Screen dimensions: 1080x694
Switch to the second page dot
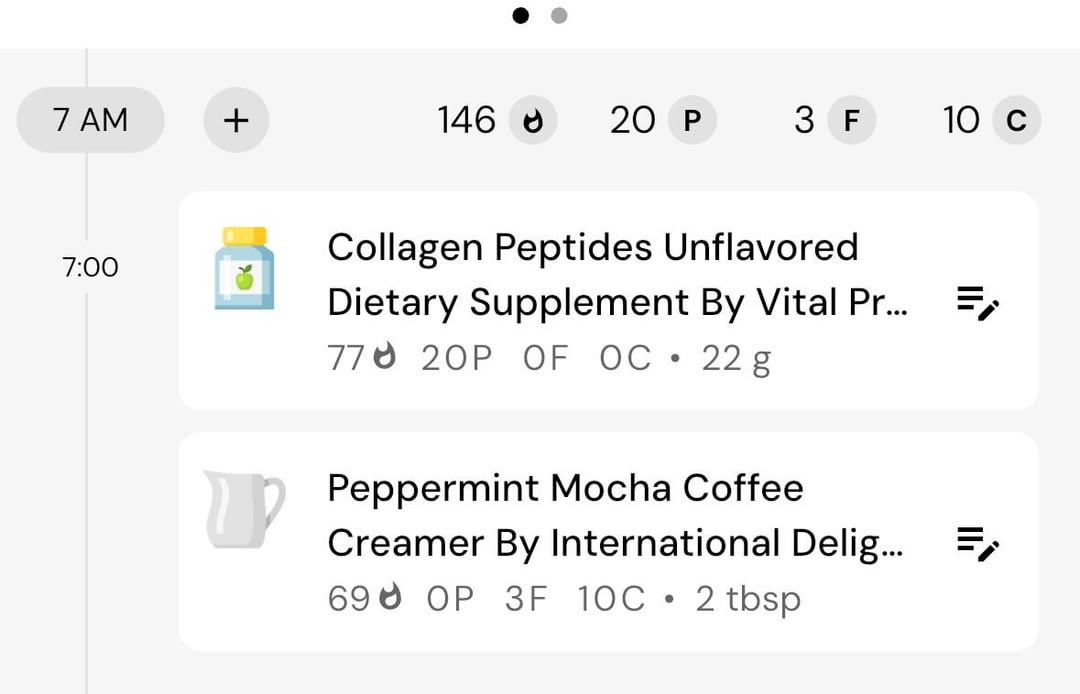[559, 15]
